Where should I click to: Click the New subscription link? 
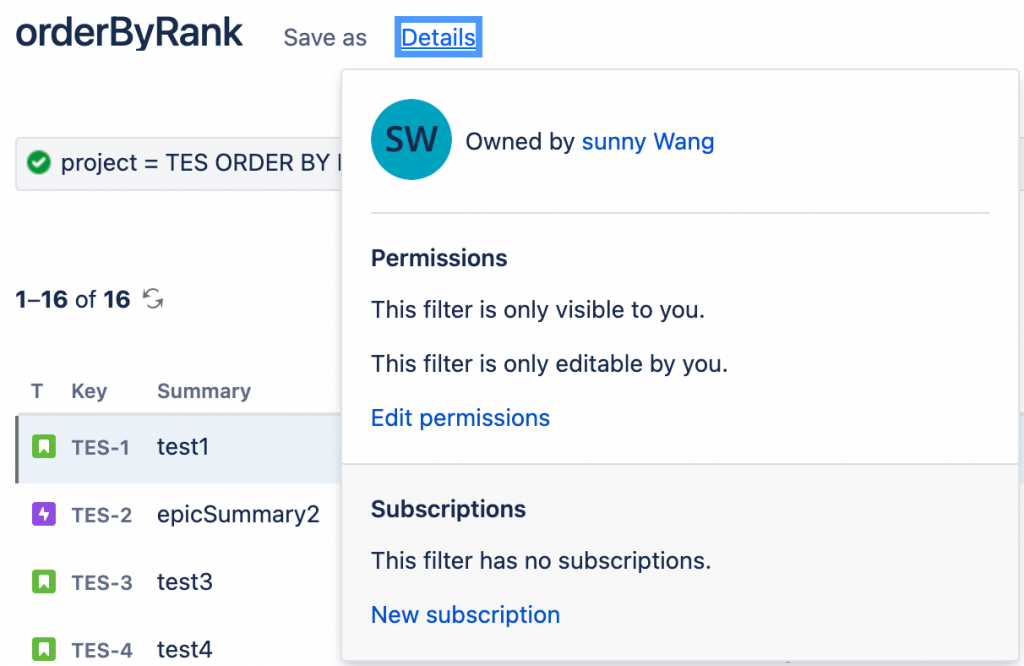tap(465, 615)
